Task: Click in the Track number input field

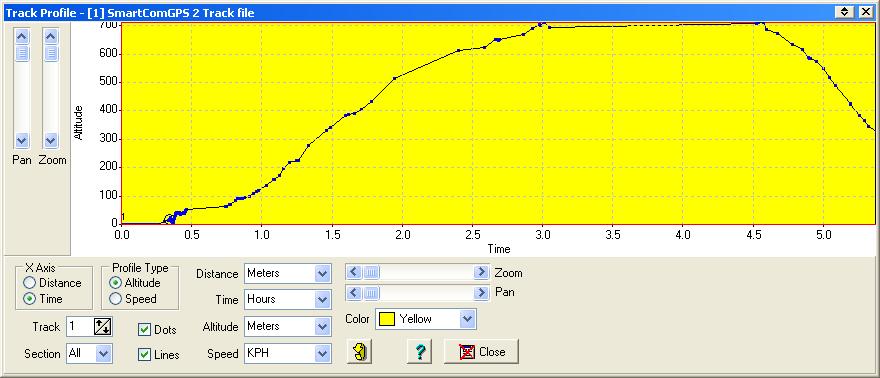Action: coord(80,326)
